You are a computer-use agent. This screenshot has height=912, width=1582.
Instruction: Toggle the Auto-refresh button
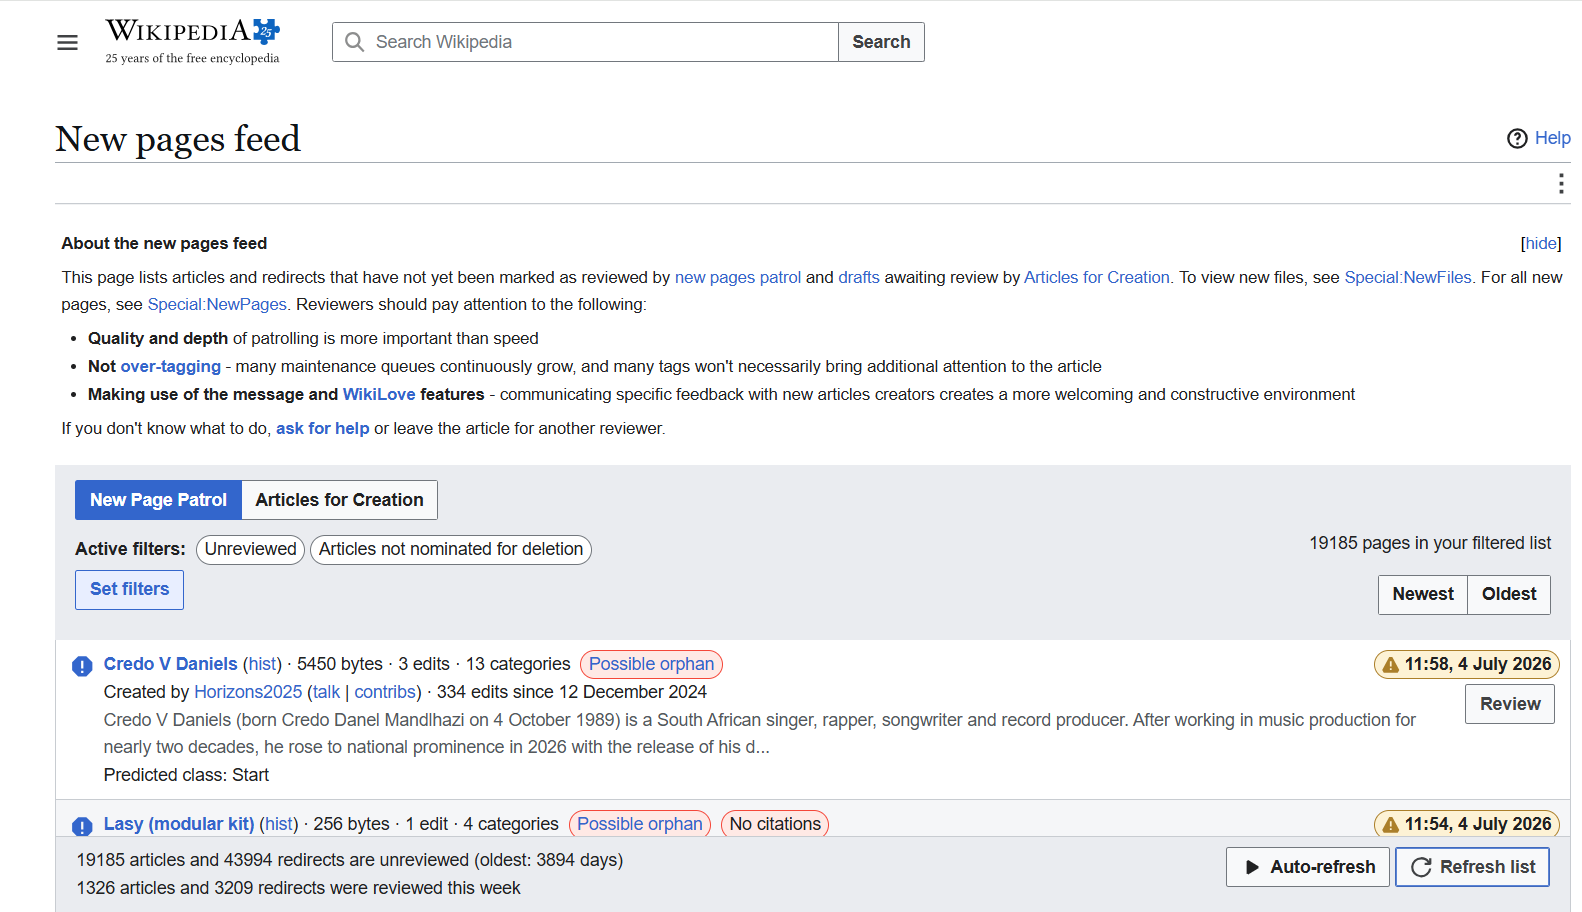[x=1308, y=867]
